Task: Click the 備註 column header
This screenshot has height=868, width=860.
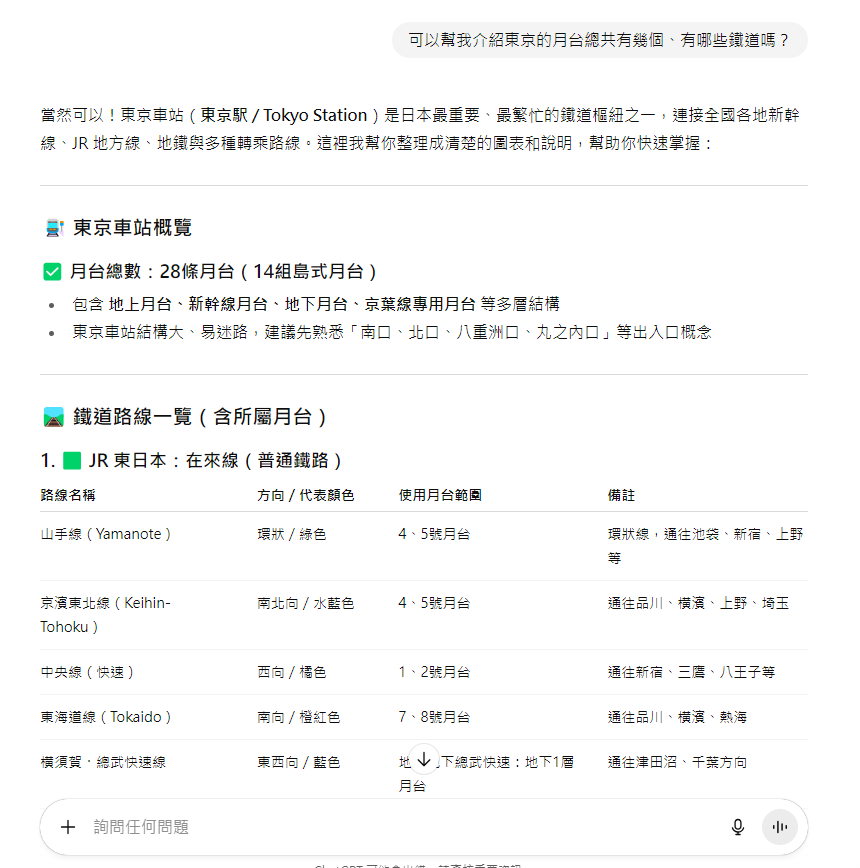Action: (621, 495)
